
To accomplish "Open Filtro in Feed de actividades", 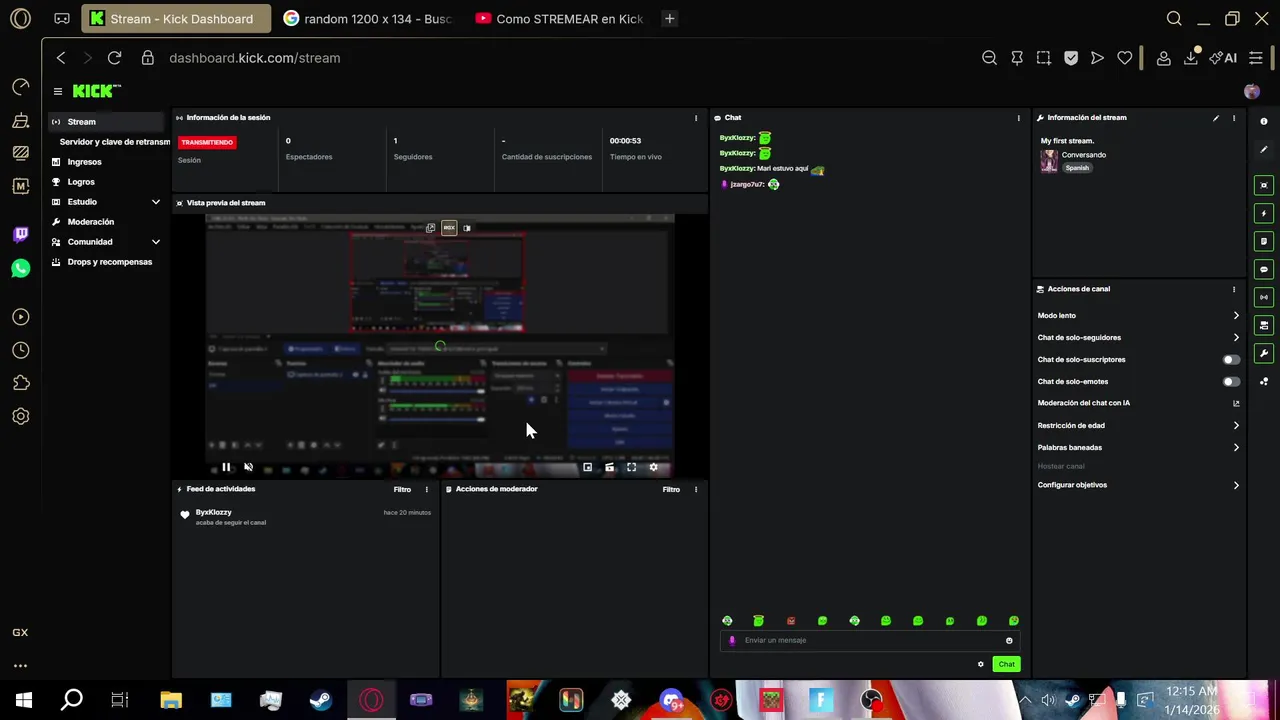I will 402,489.
